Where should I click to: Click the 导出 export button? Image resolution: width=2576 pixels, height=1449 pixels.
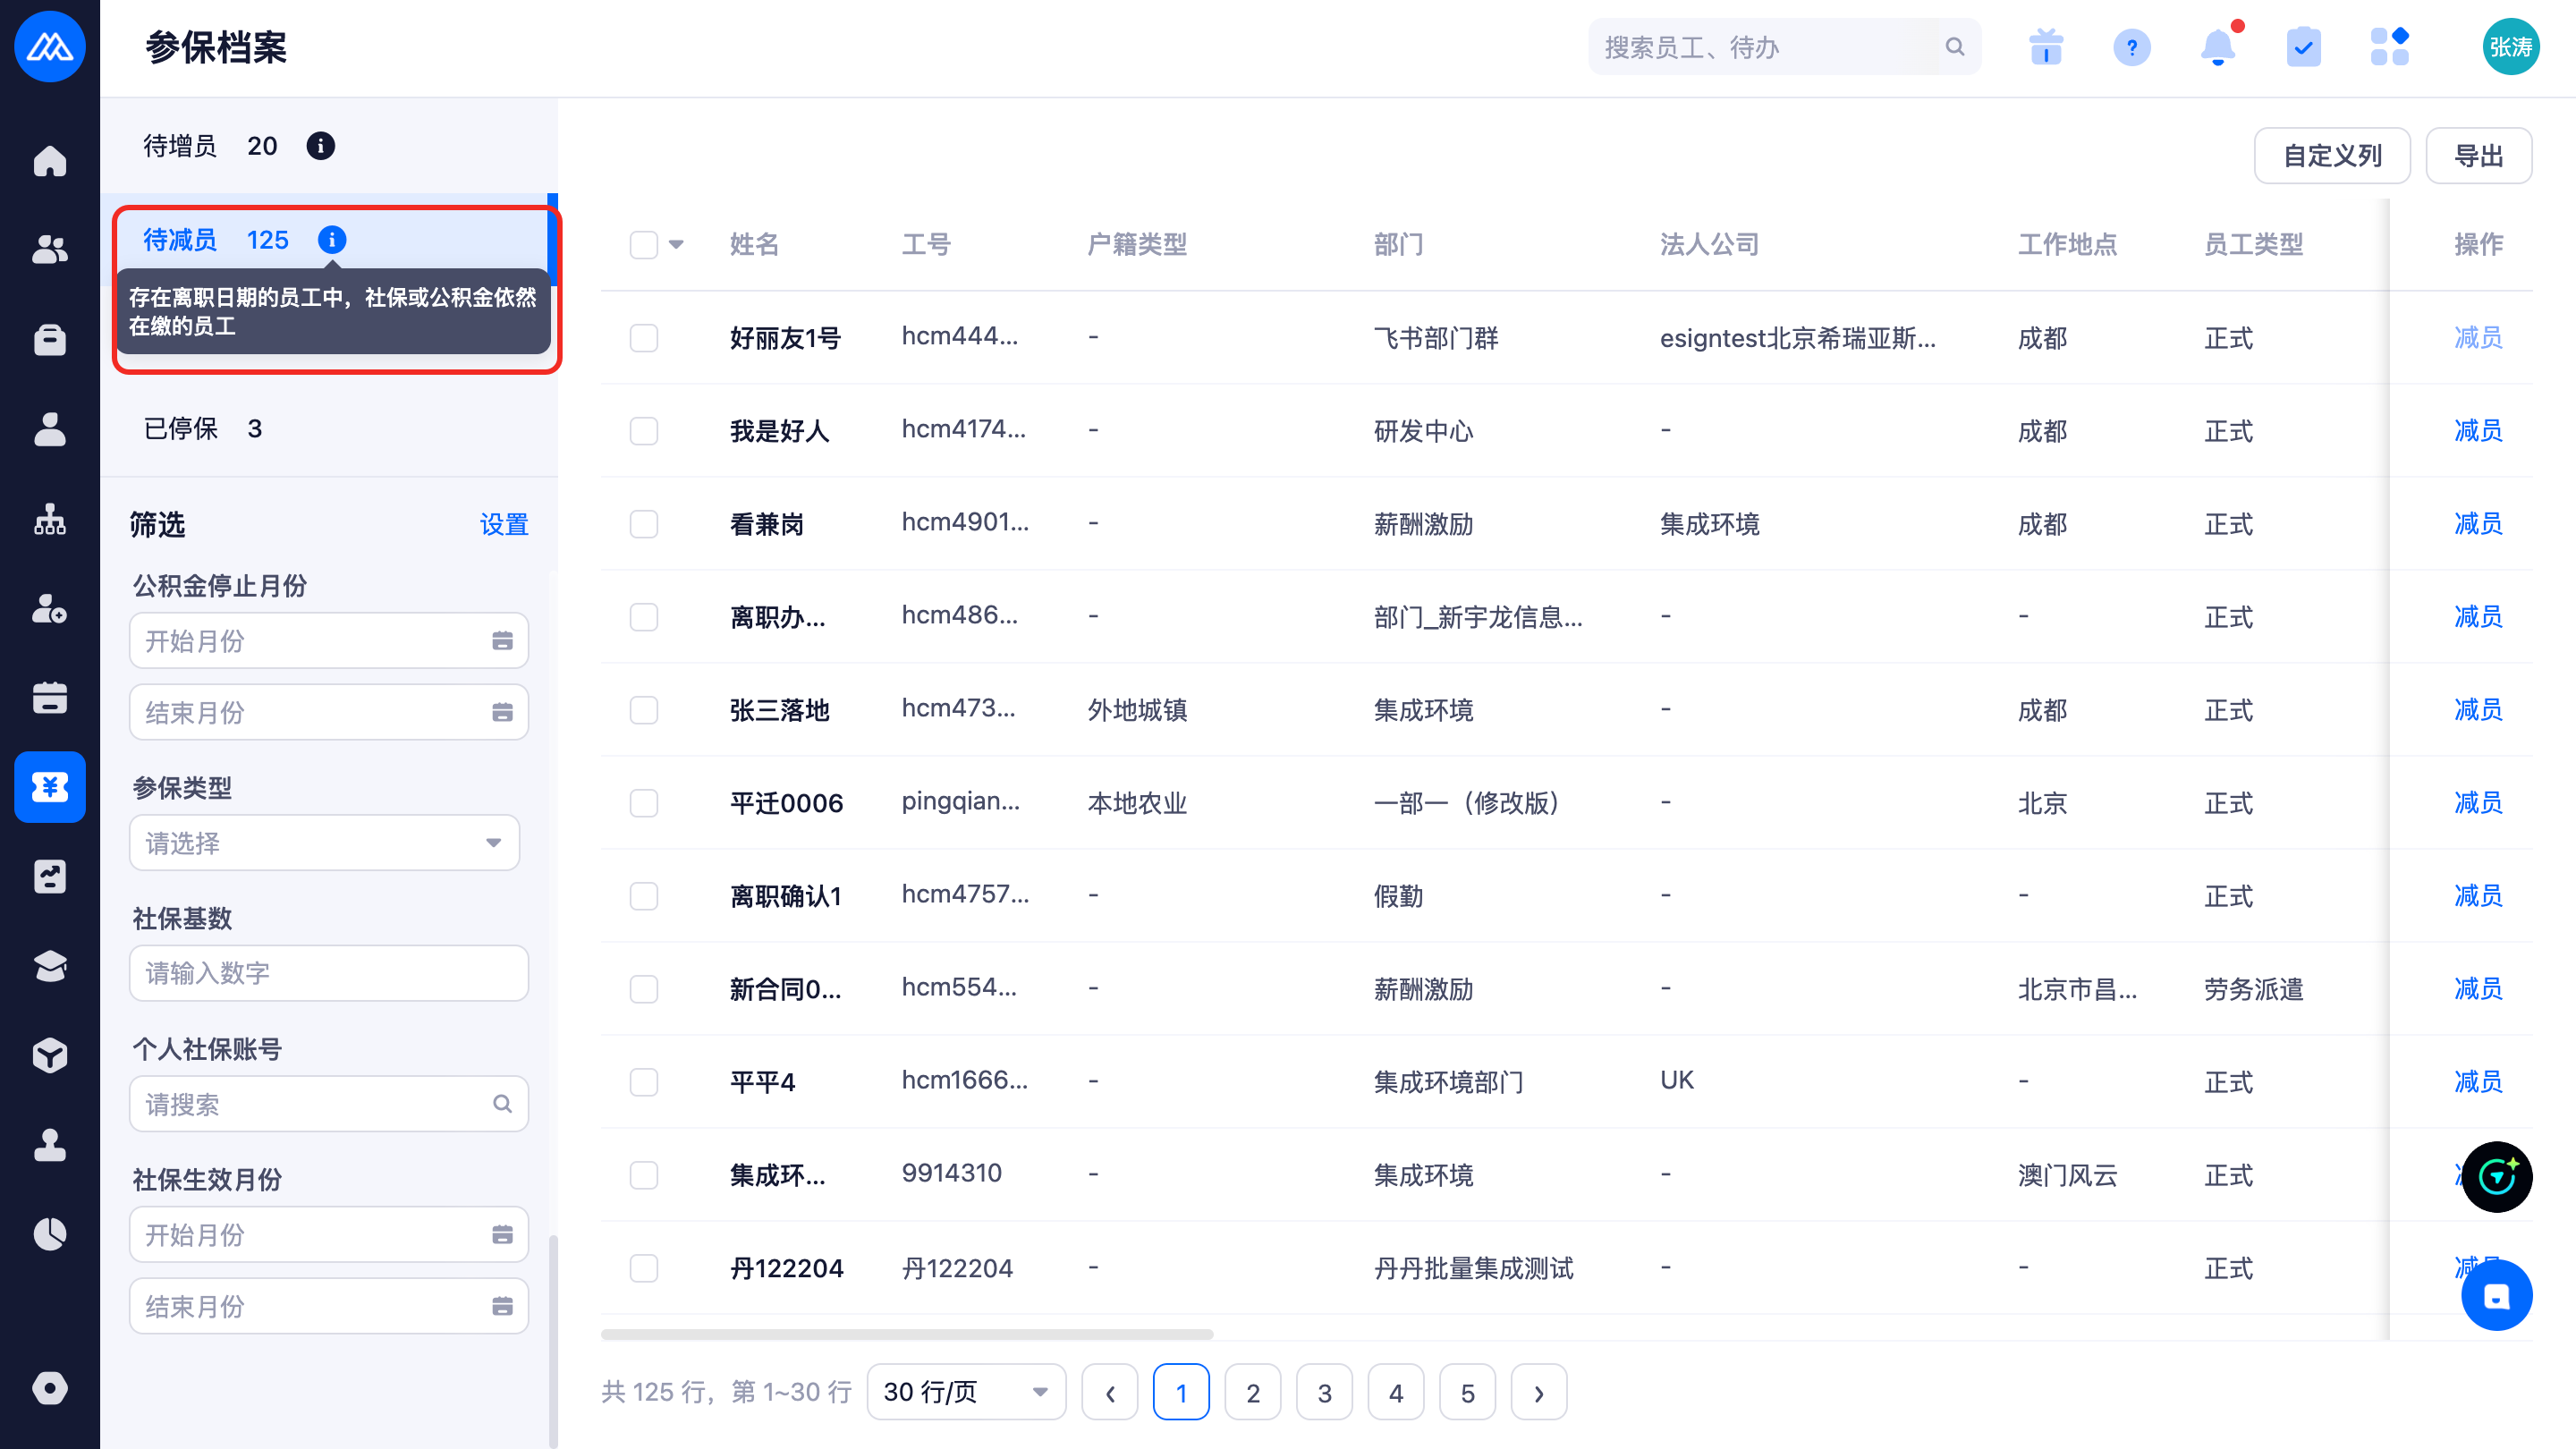pyautogui.click(x=2478, y=156)
